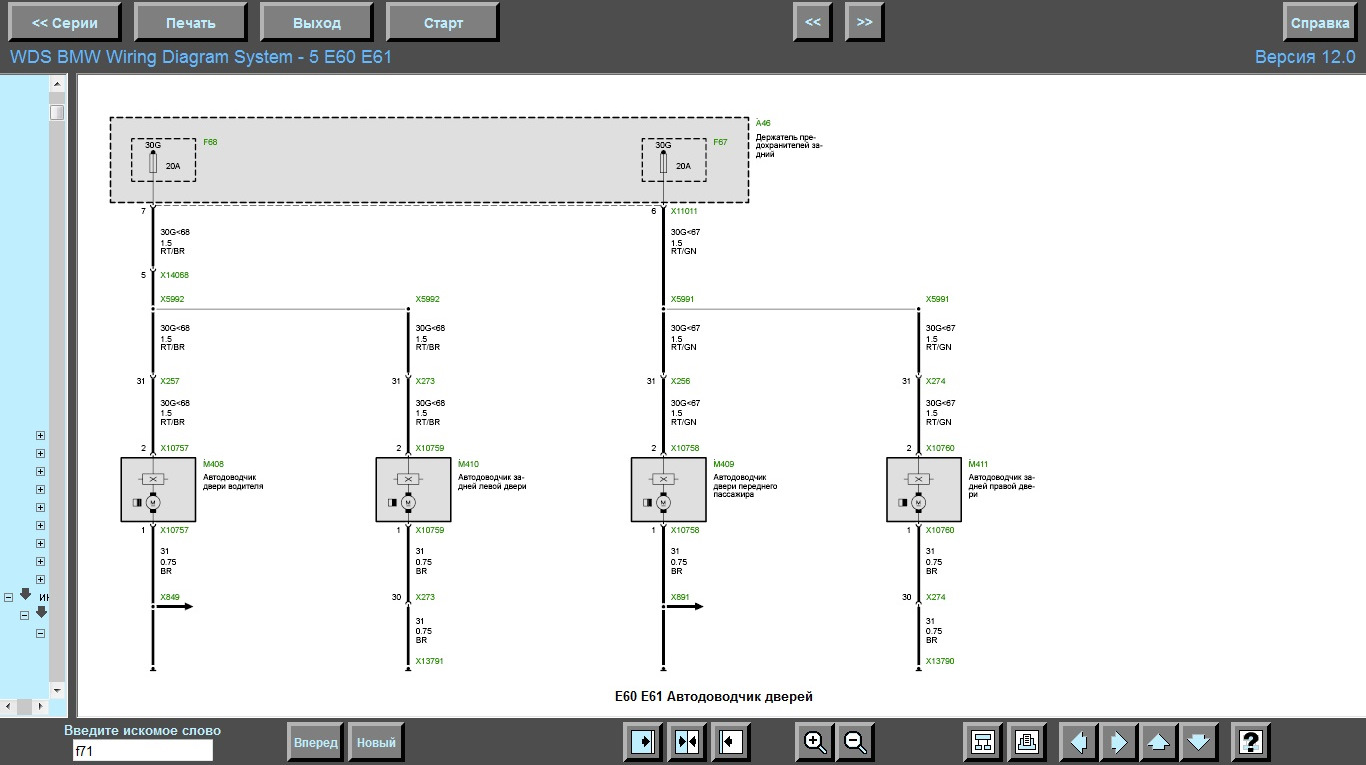Viewport: 1366px width, 765px height.
Task: Click the M409 component label
Action: [x=724, y=464]
